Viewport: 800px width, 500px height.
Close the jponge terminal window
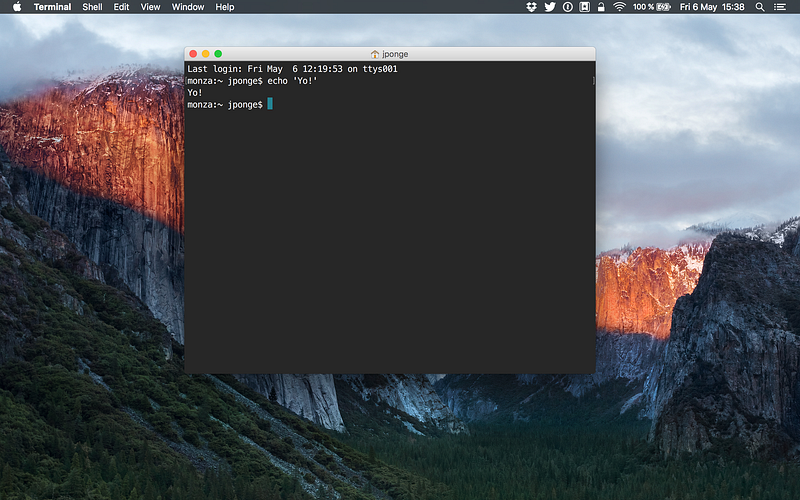click(193, 54)
